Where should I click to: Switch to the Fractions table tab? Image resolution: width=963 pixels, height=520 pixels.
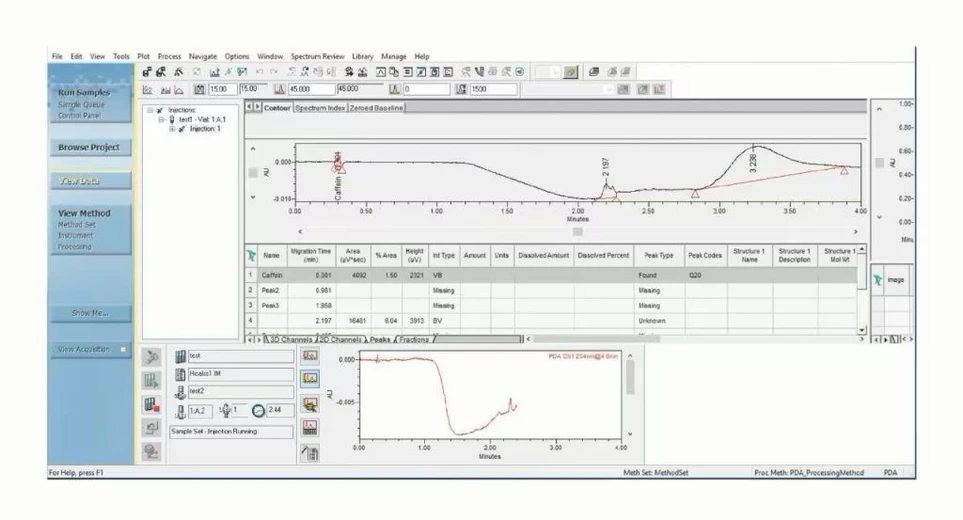point(414,339)
